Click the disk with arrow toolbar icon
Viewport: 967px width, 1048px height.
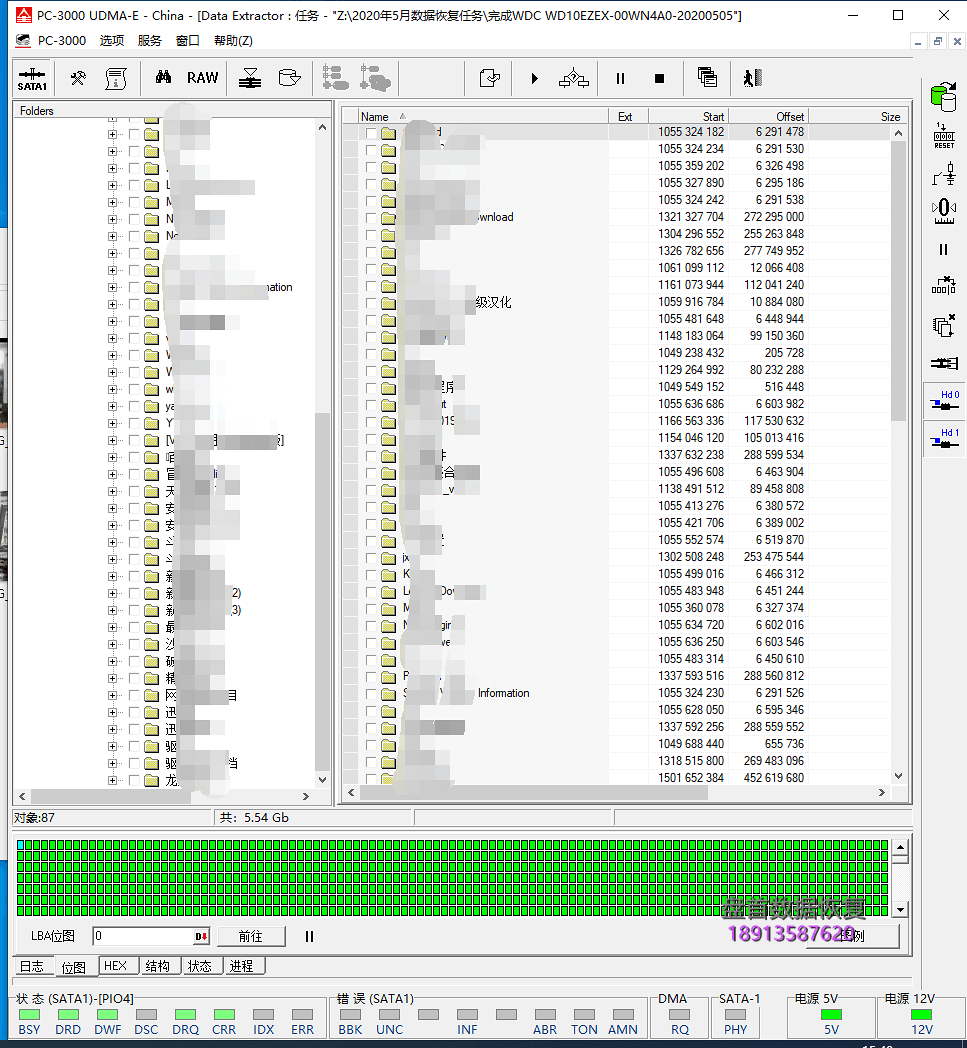coord(289,78)
